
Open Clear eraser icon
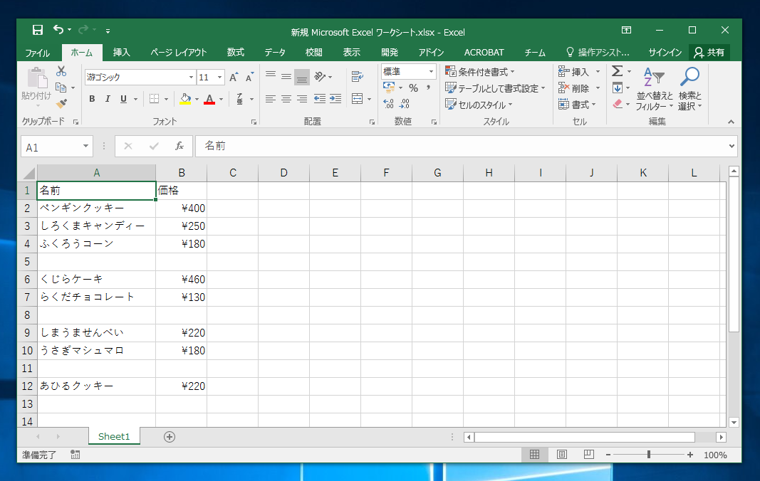617,104
